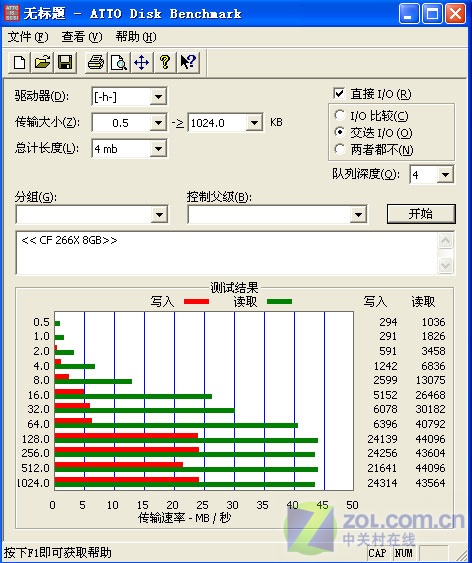Click the Save floppy disk icon
This screenshot has height=563, width=472.
[x=65, y=62]
